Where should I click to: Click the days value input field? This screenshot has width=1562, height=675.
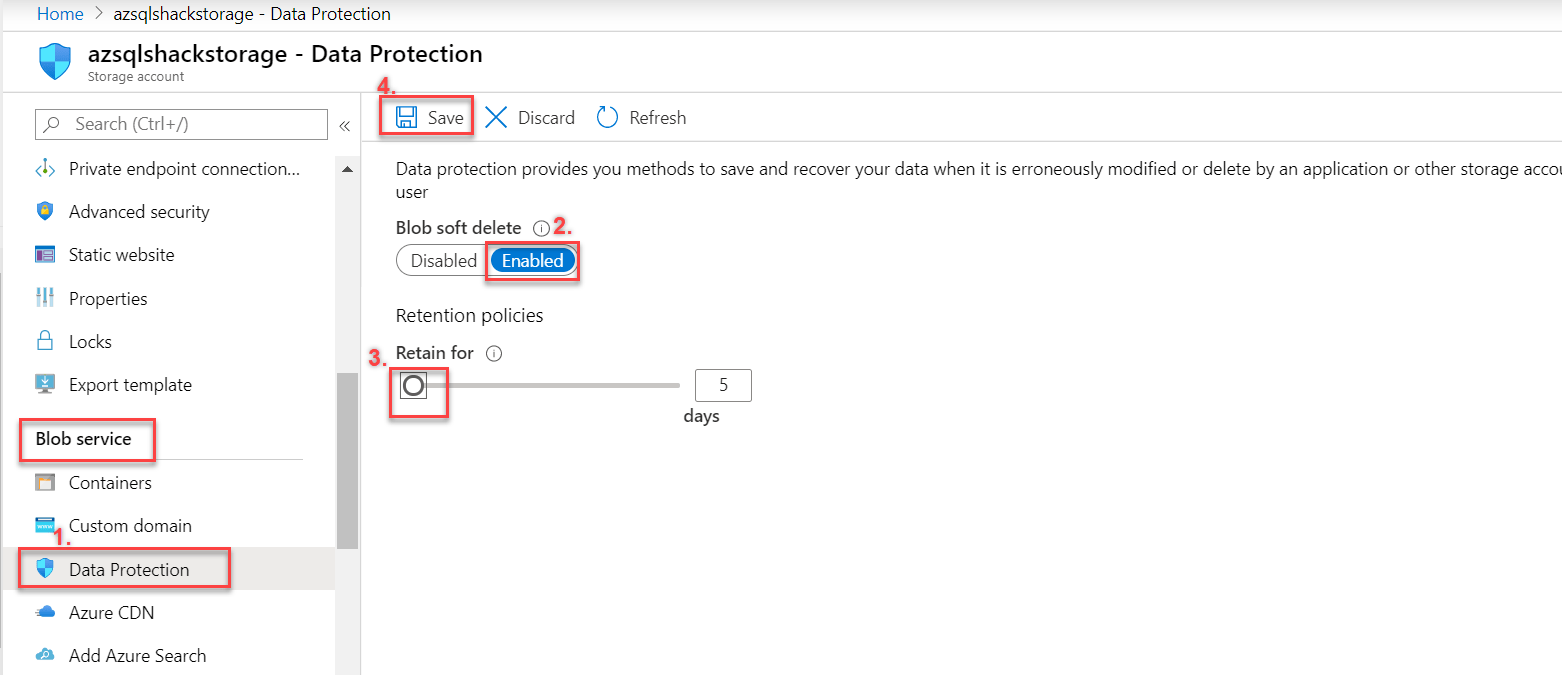722,385
